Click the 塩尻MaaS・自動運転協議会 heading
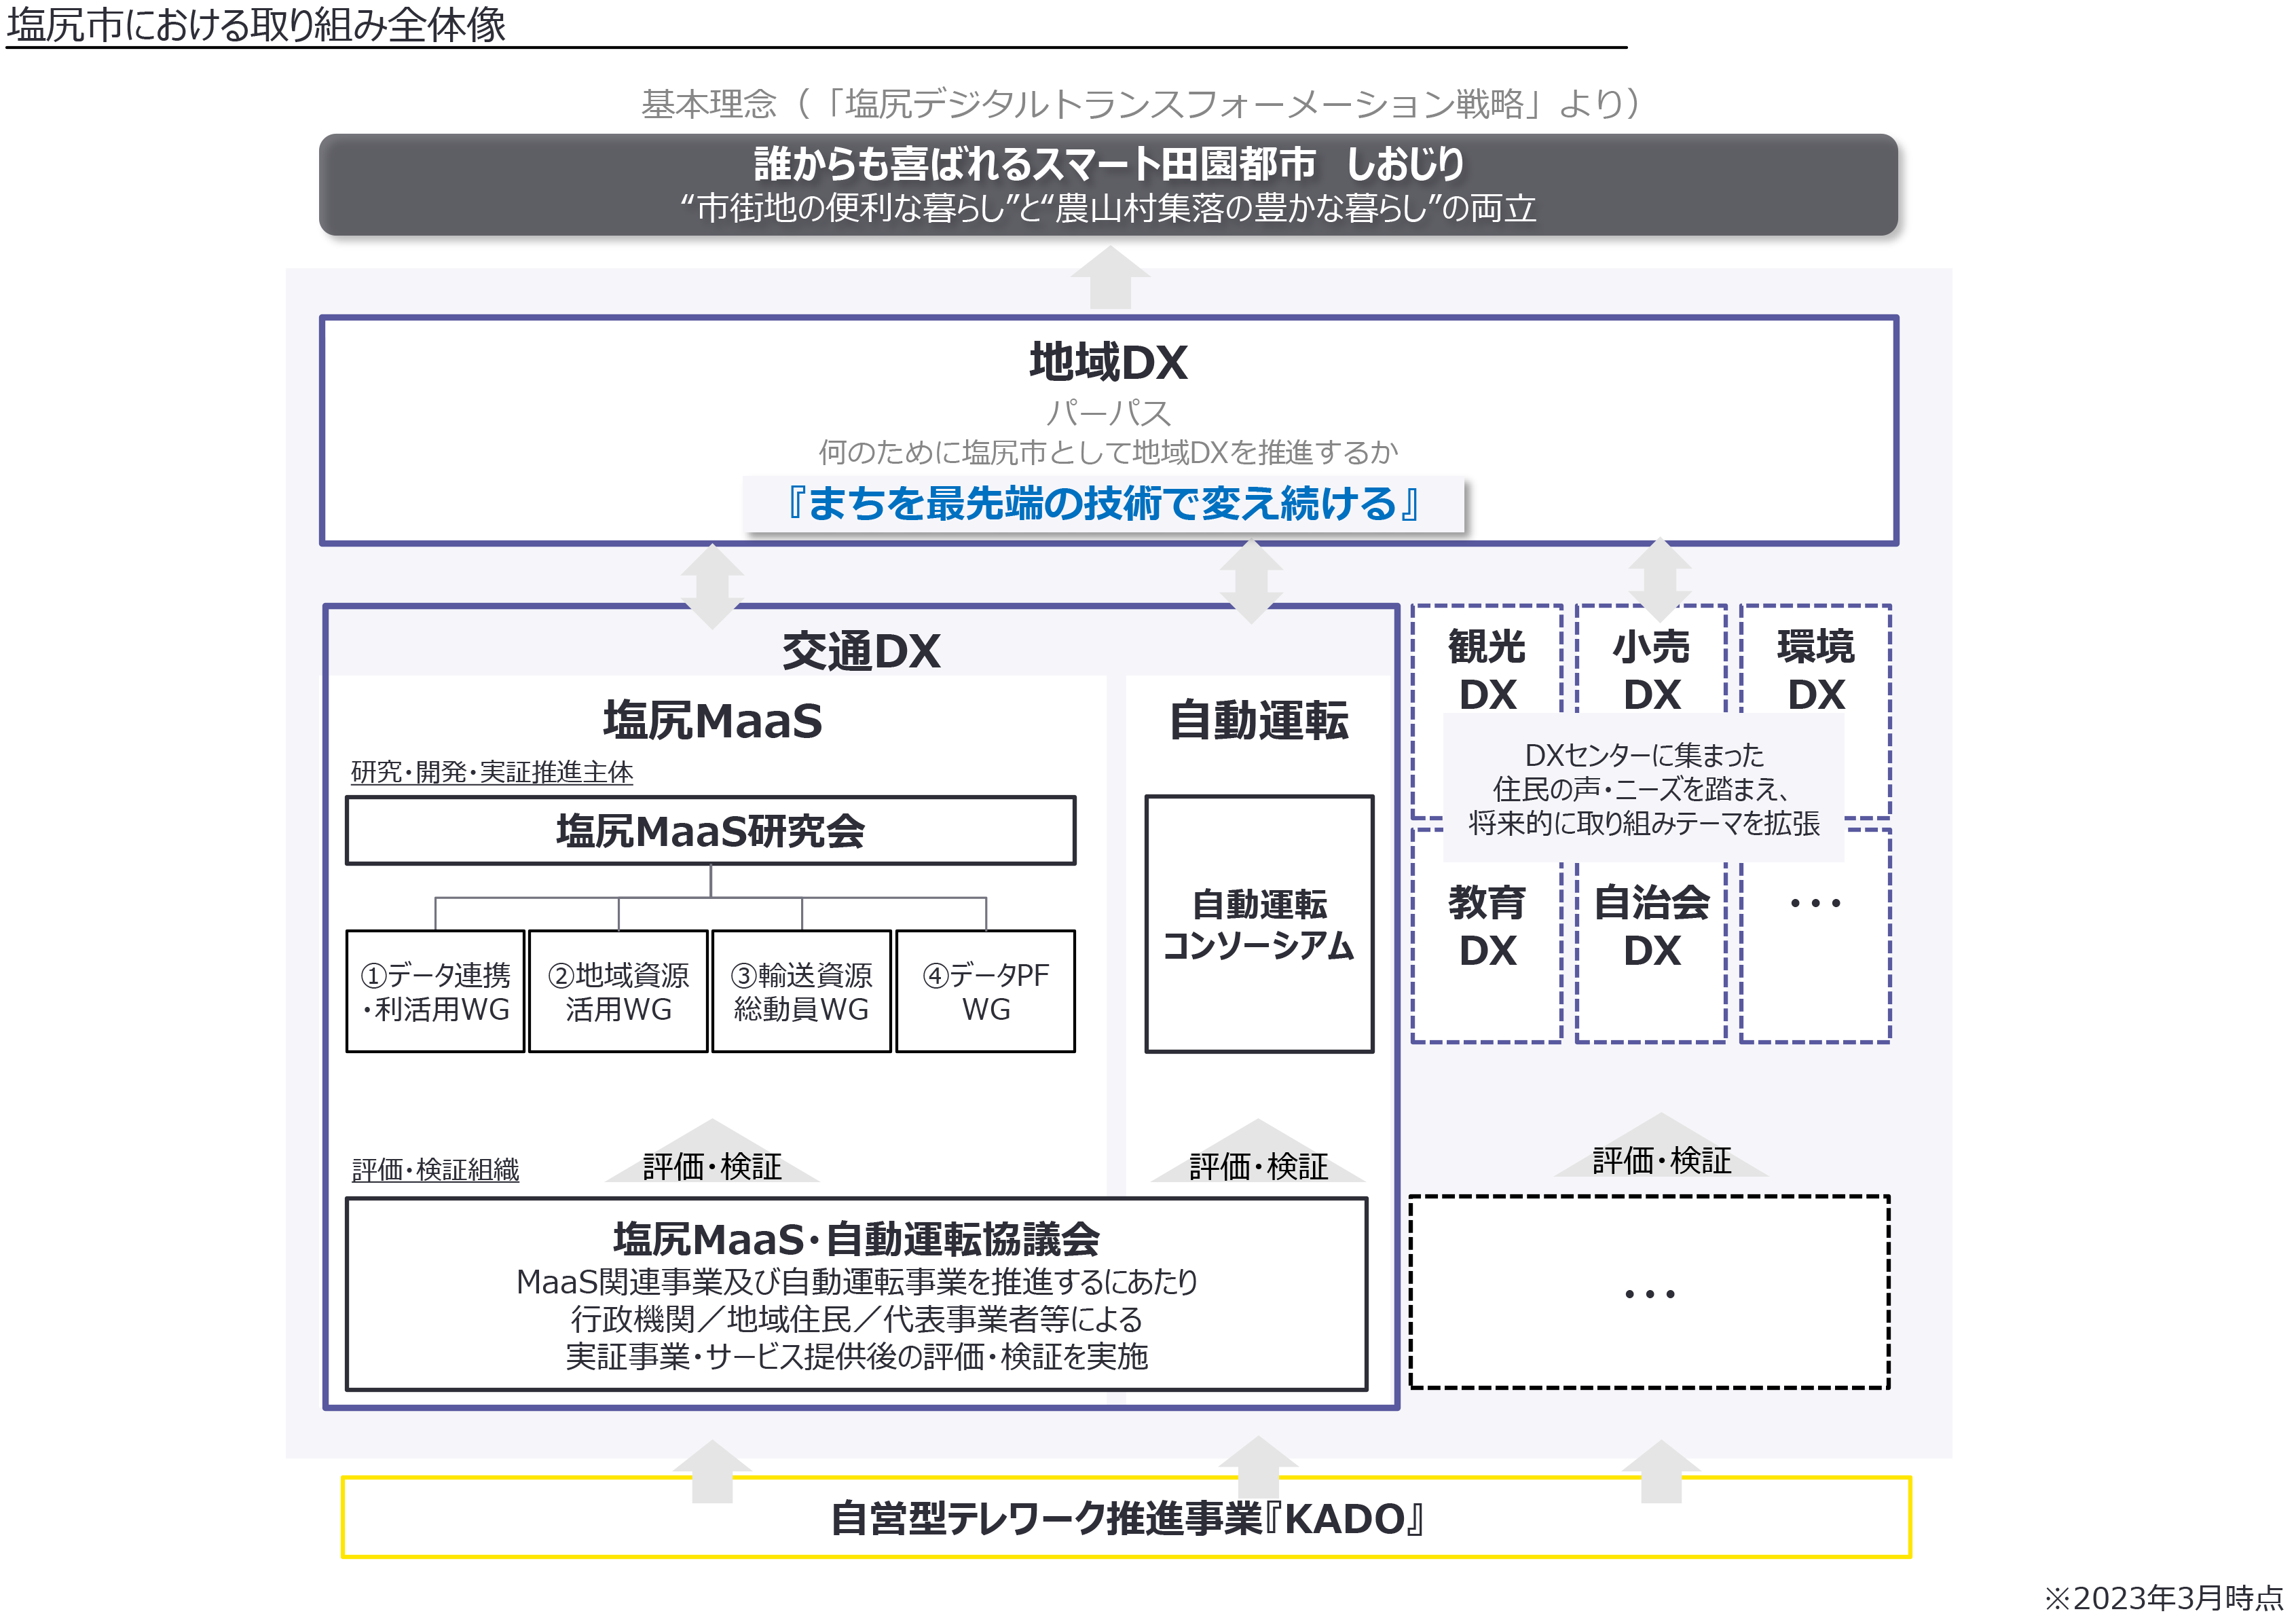The height and width of the screenshot is (1618, 2296). click(x=856, y=1239)
